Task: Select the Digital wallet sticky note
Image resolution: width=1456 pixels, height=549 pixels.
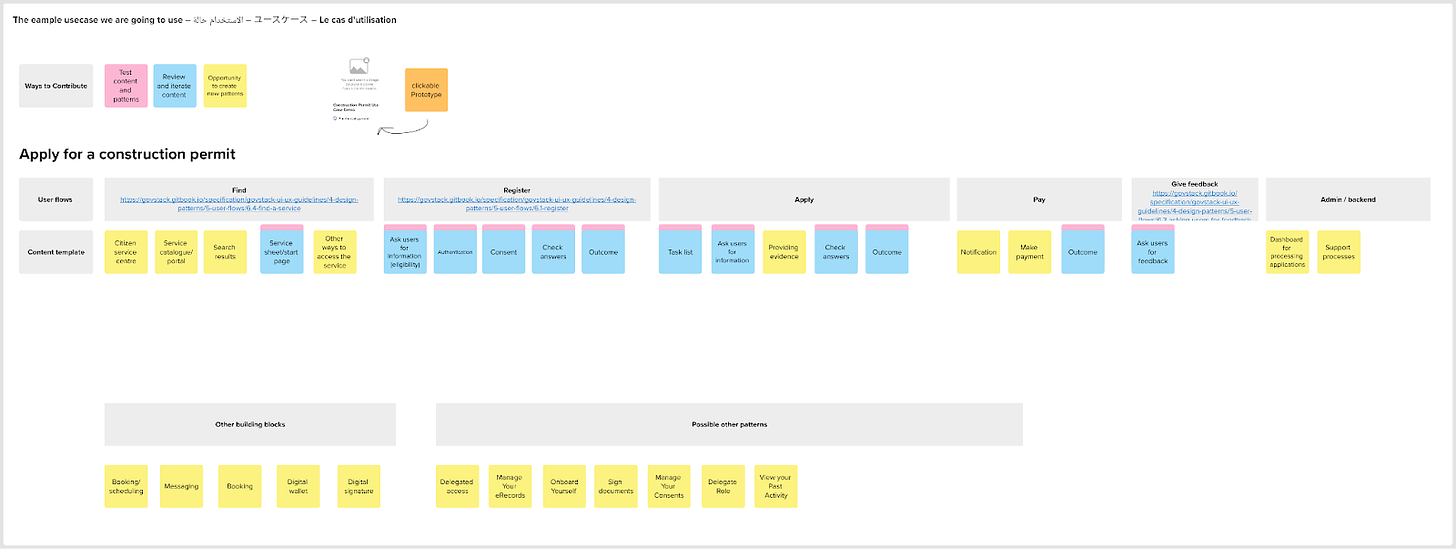Action: click(297, 486)
